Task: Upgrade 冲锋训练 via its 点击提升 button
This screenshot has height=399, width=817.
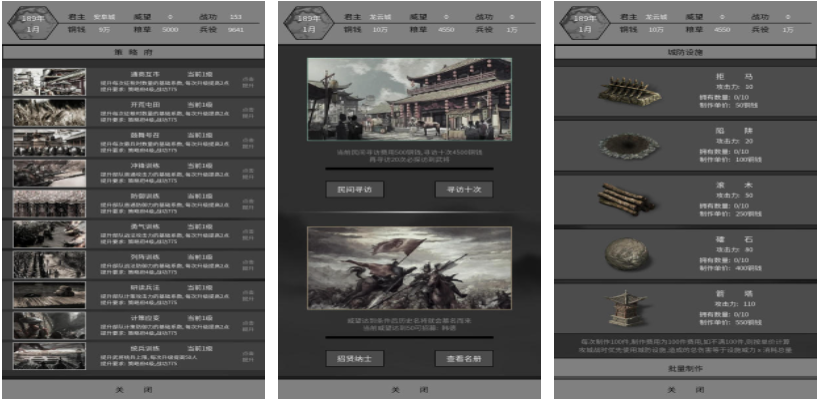Action: point(248,174)
